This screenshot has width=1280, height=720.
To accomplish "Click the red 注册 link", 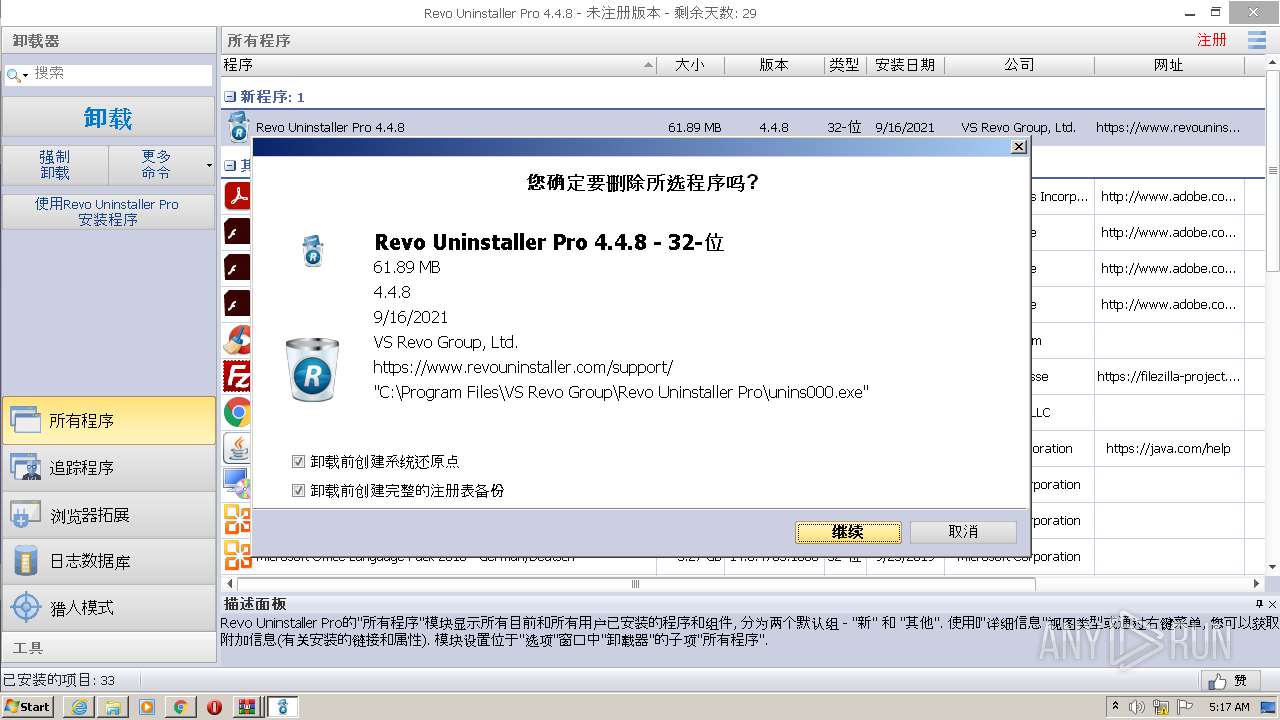I will (1212, 40).
